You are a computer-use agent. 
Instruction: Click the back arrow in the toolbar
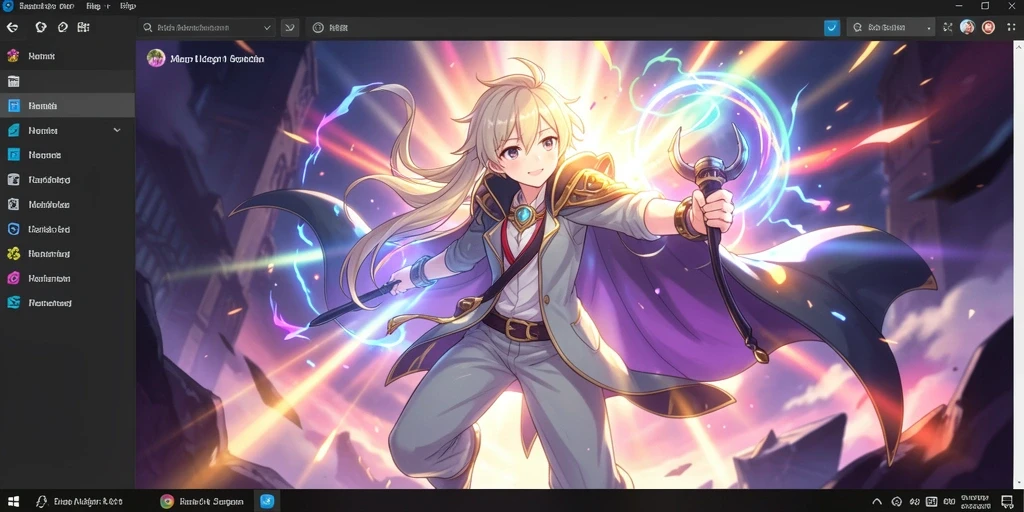12,27
